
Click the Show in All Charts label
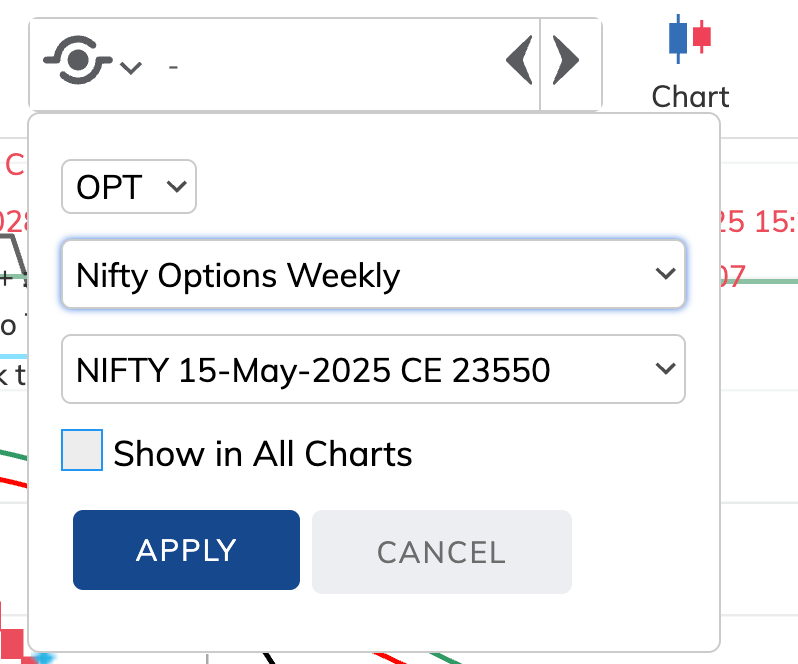263,454
